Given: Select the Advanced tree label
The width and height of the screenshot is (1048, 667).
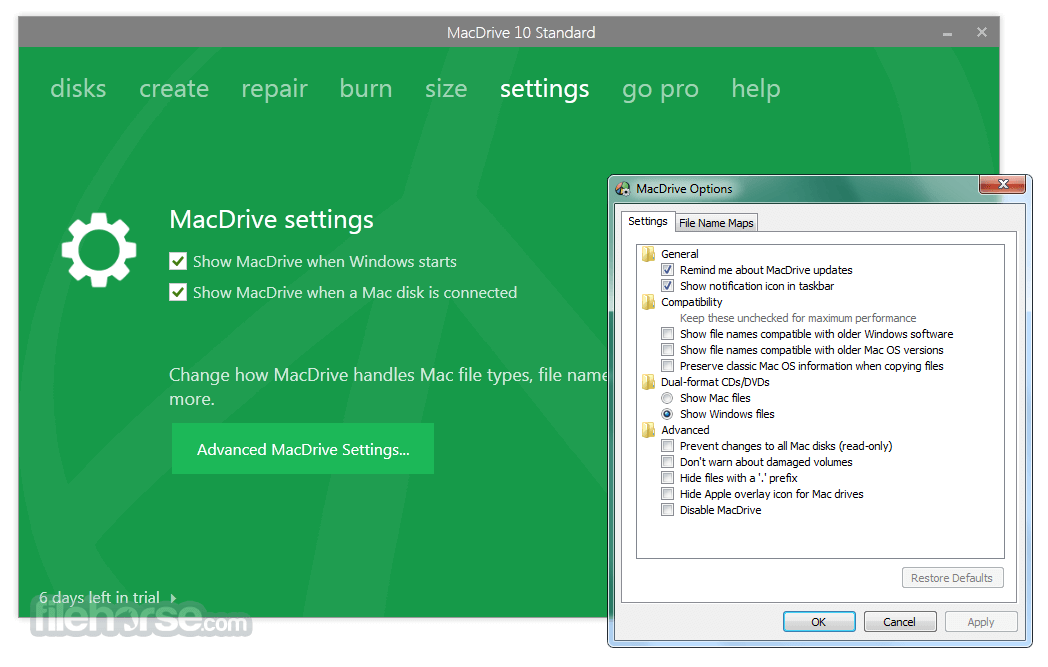Looking at the screenshot, I should click(685, 430).
